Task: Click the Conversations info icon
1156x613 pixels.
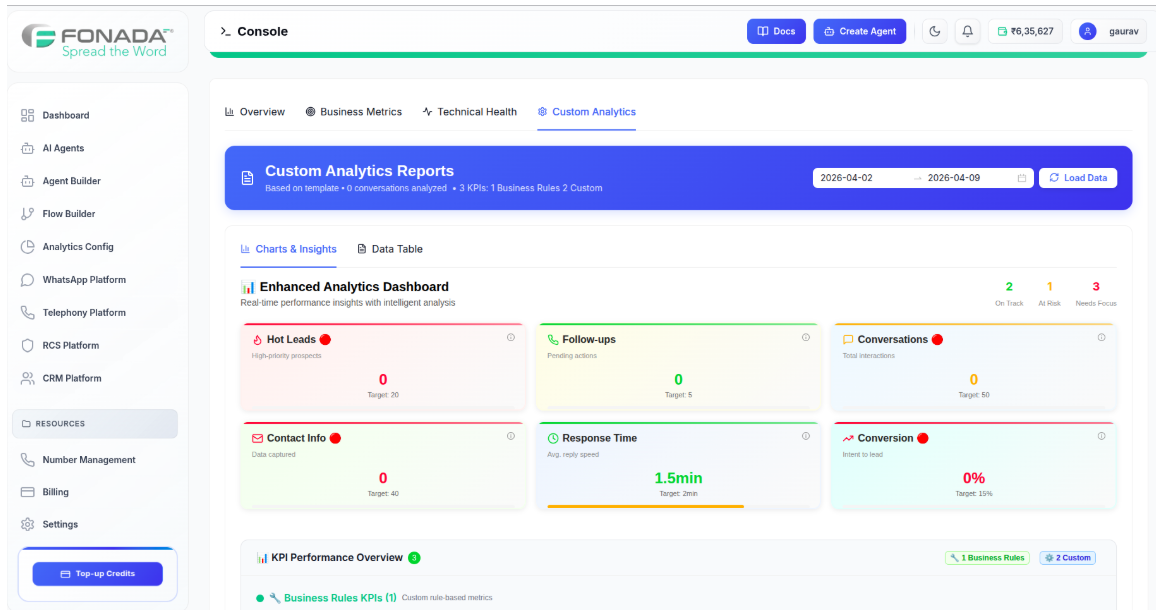Action: tap(1101, 338)
